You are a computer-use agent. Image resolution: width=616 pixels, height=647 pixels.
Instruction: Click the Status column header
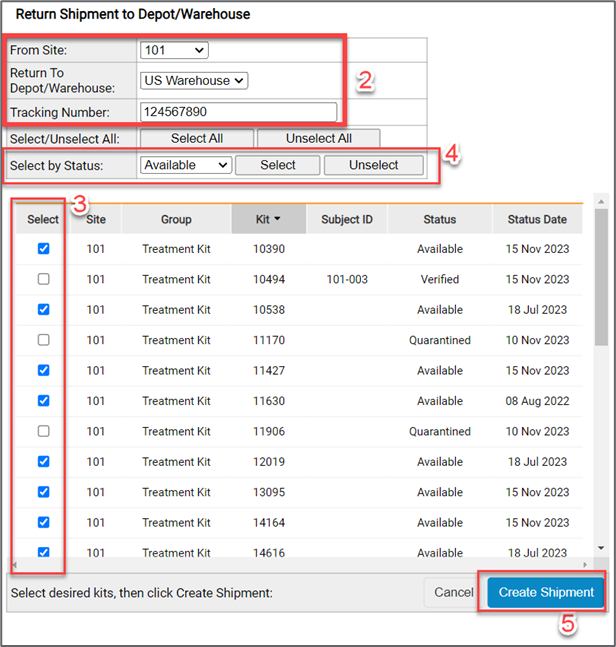[x=439, y=219]
